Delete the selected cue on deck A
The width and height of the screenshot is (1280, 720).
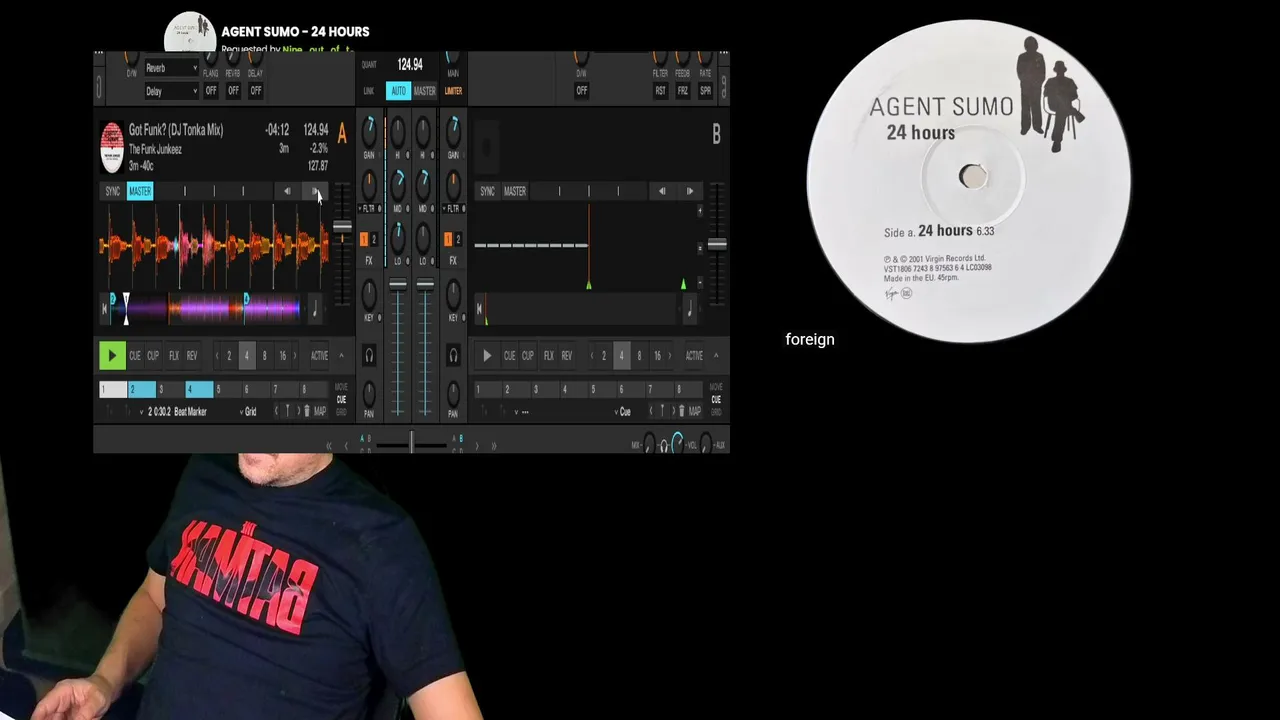(307, 411)
